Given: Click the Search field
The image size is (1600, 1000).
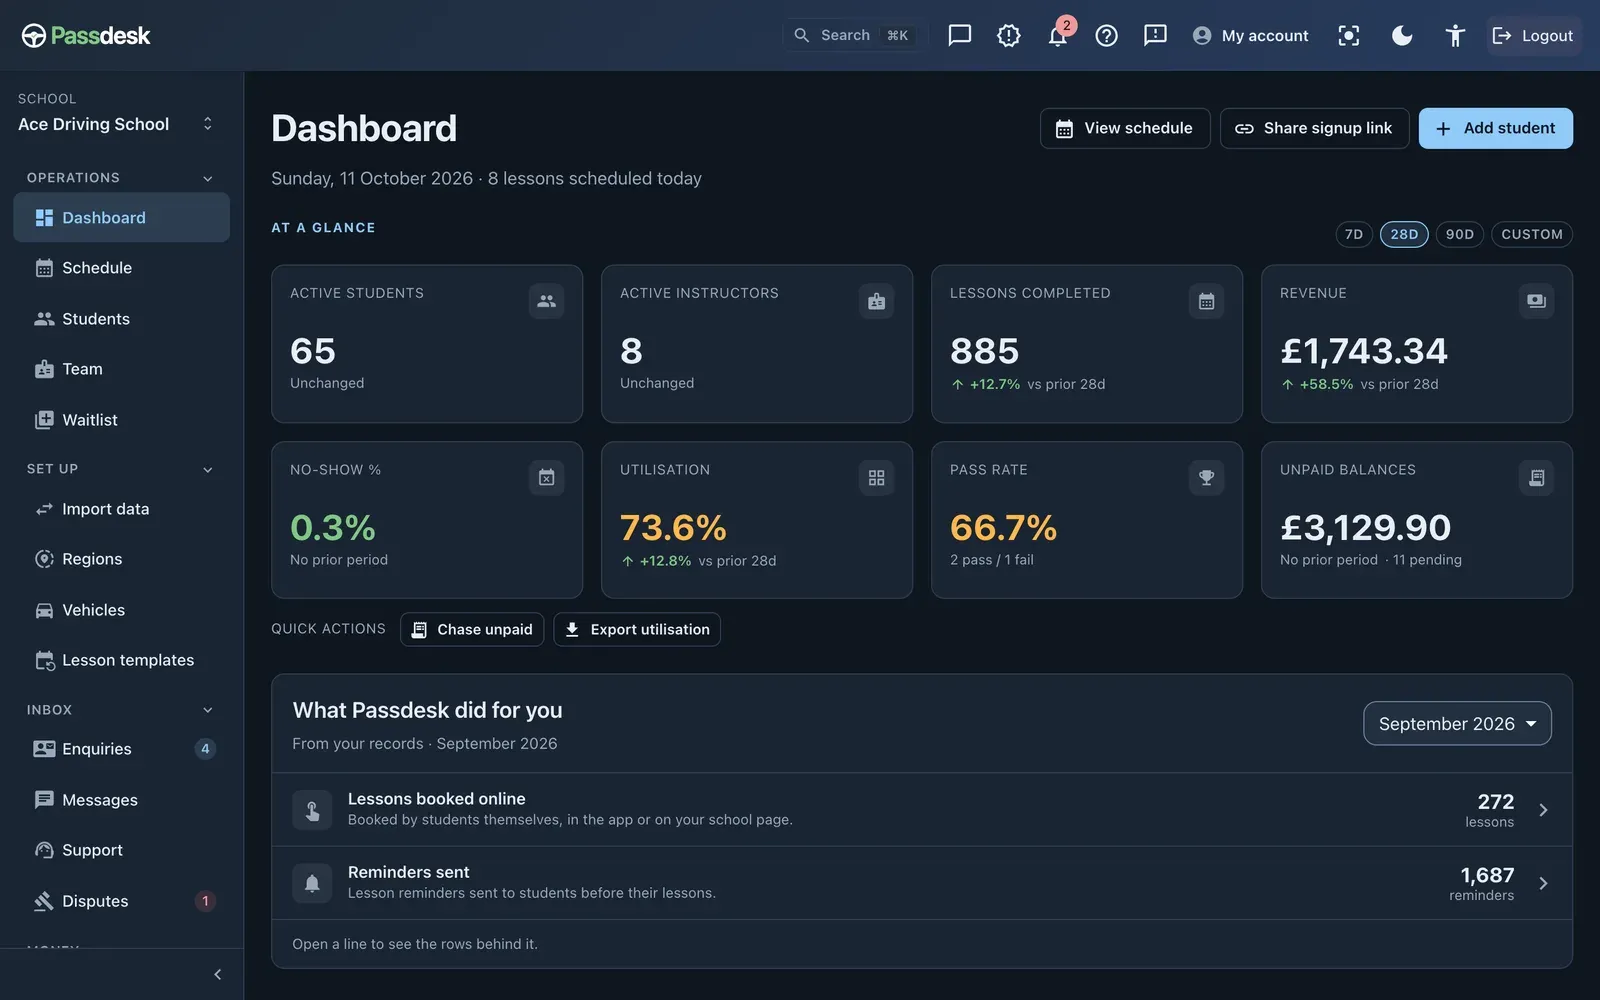Looking at the screenshot, I should pyautogui.click(x=853, y=36).
